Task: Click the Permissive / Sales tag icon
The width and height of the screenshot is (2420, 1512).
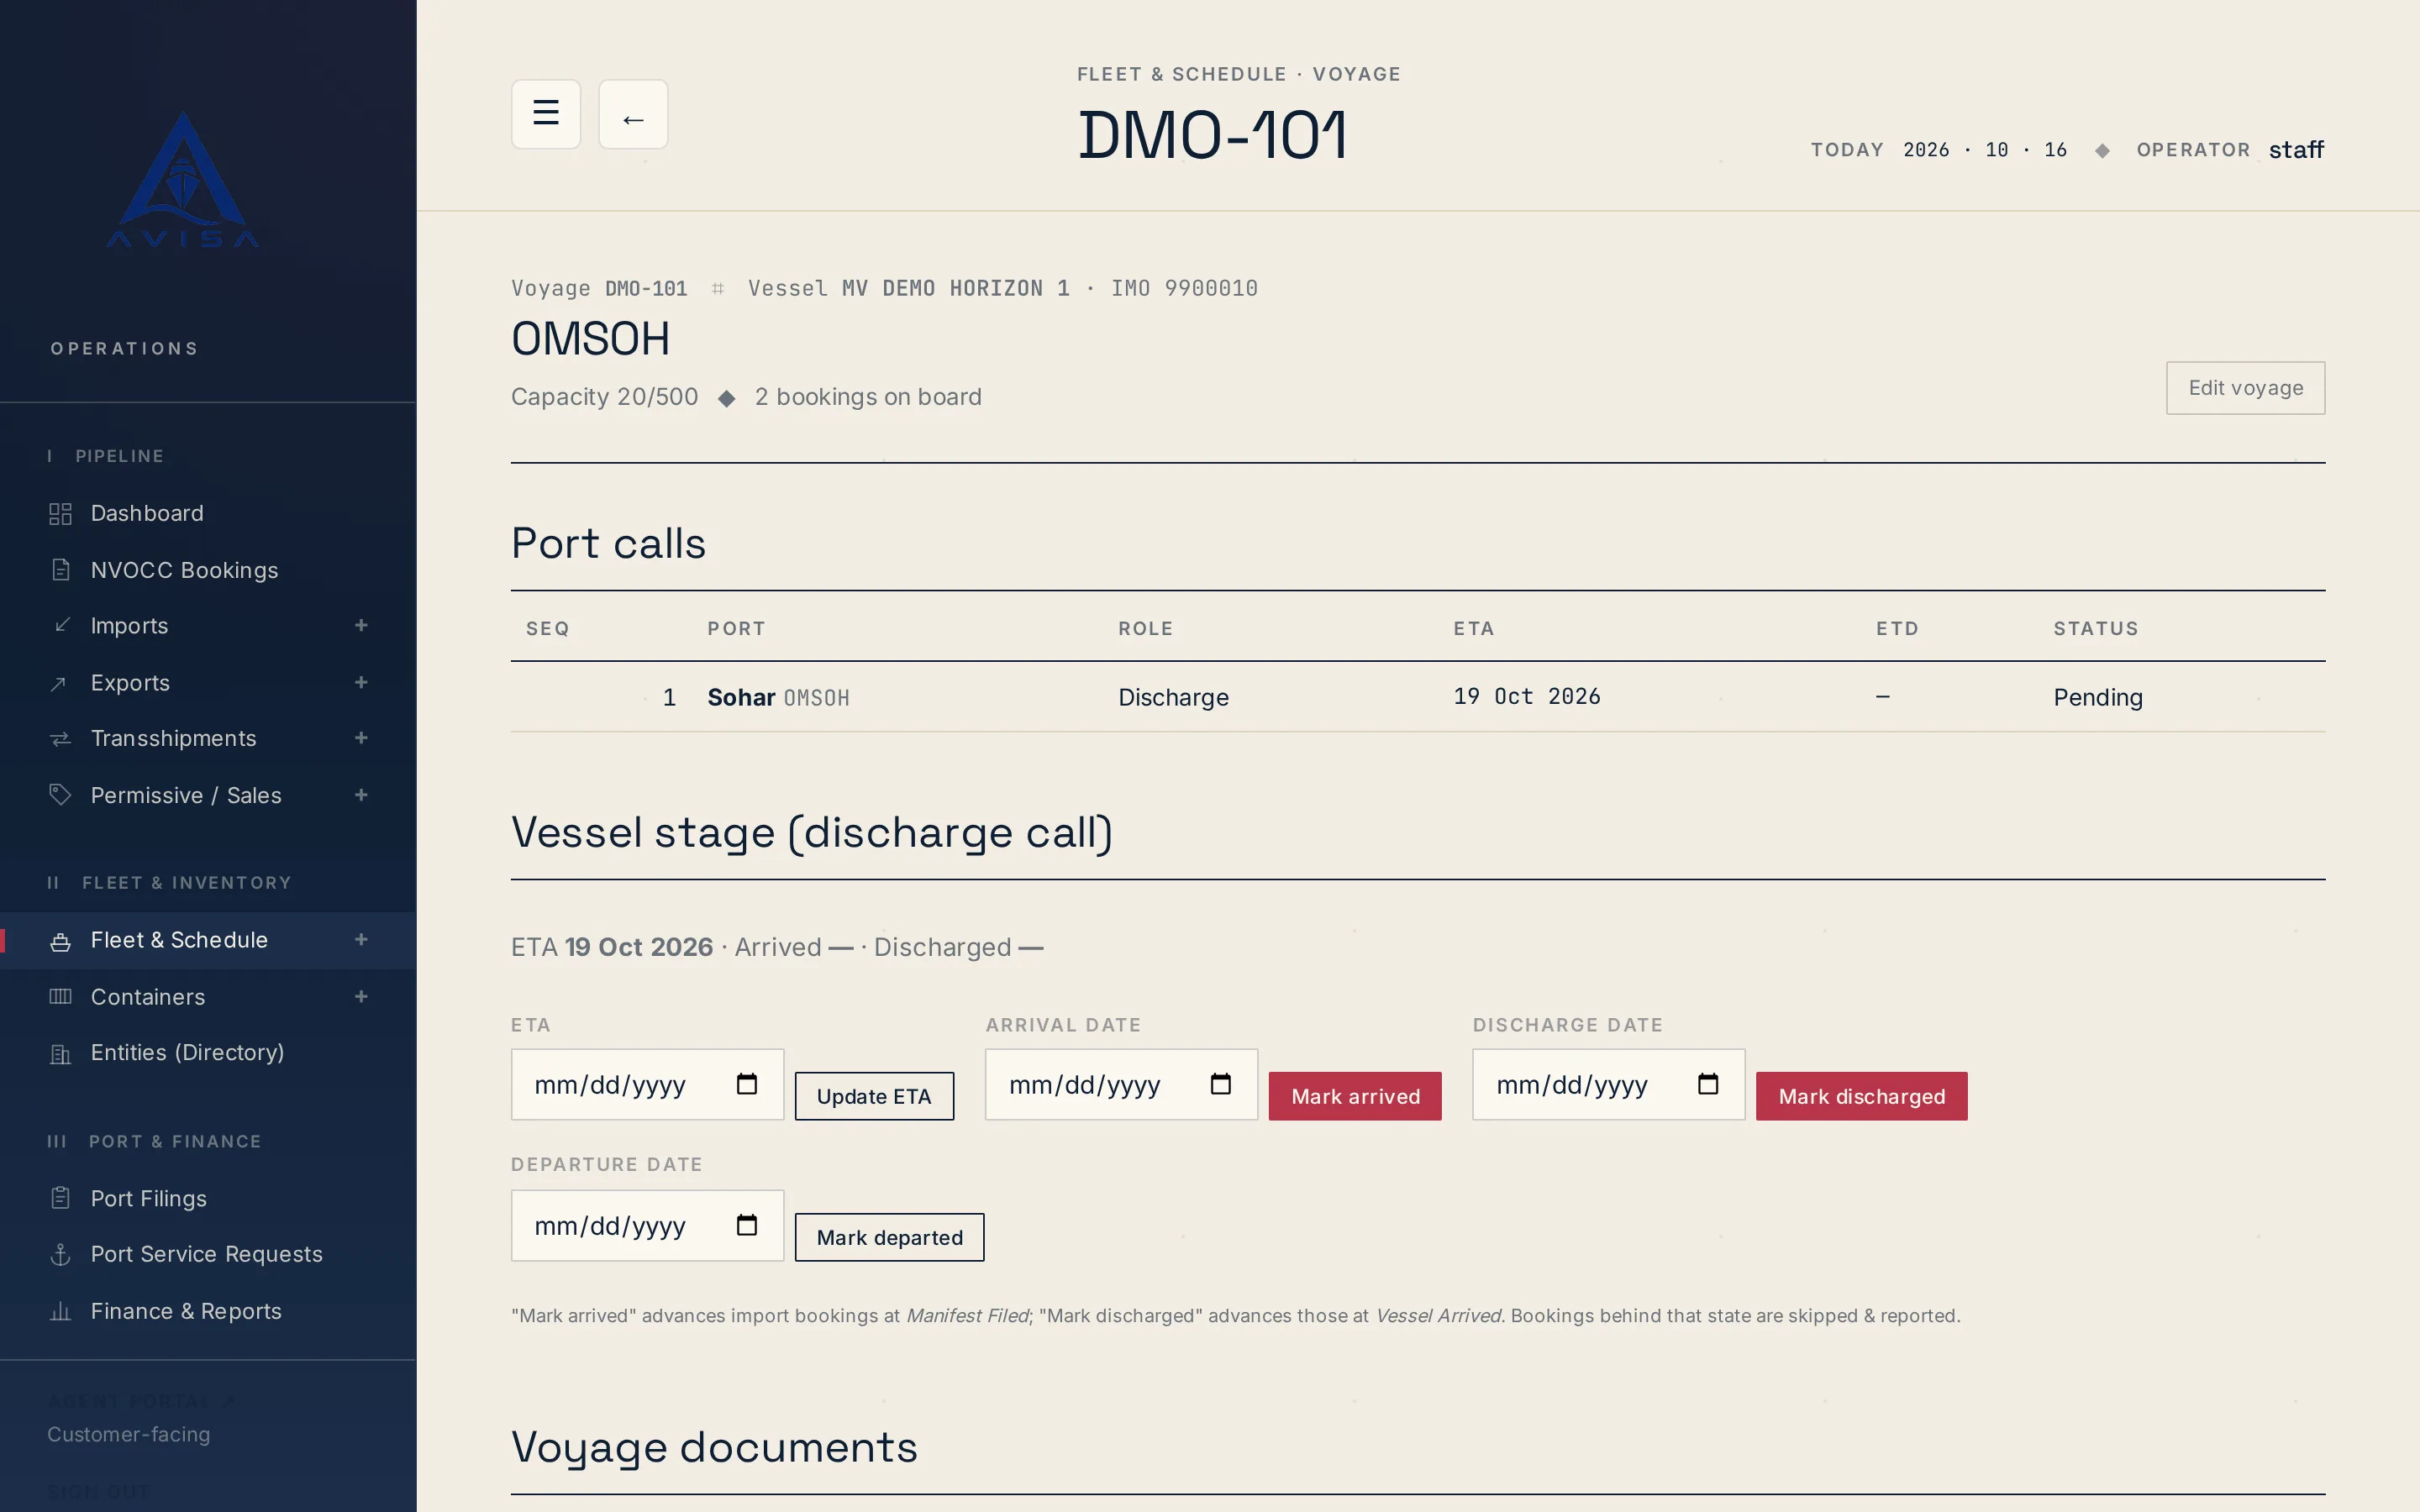Action: pyautogui.click(x=60, y=795)
